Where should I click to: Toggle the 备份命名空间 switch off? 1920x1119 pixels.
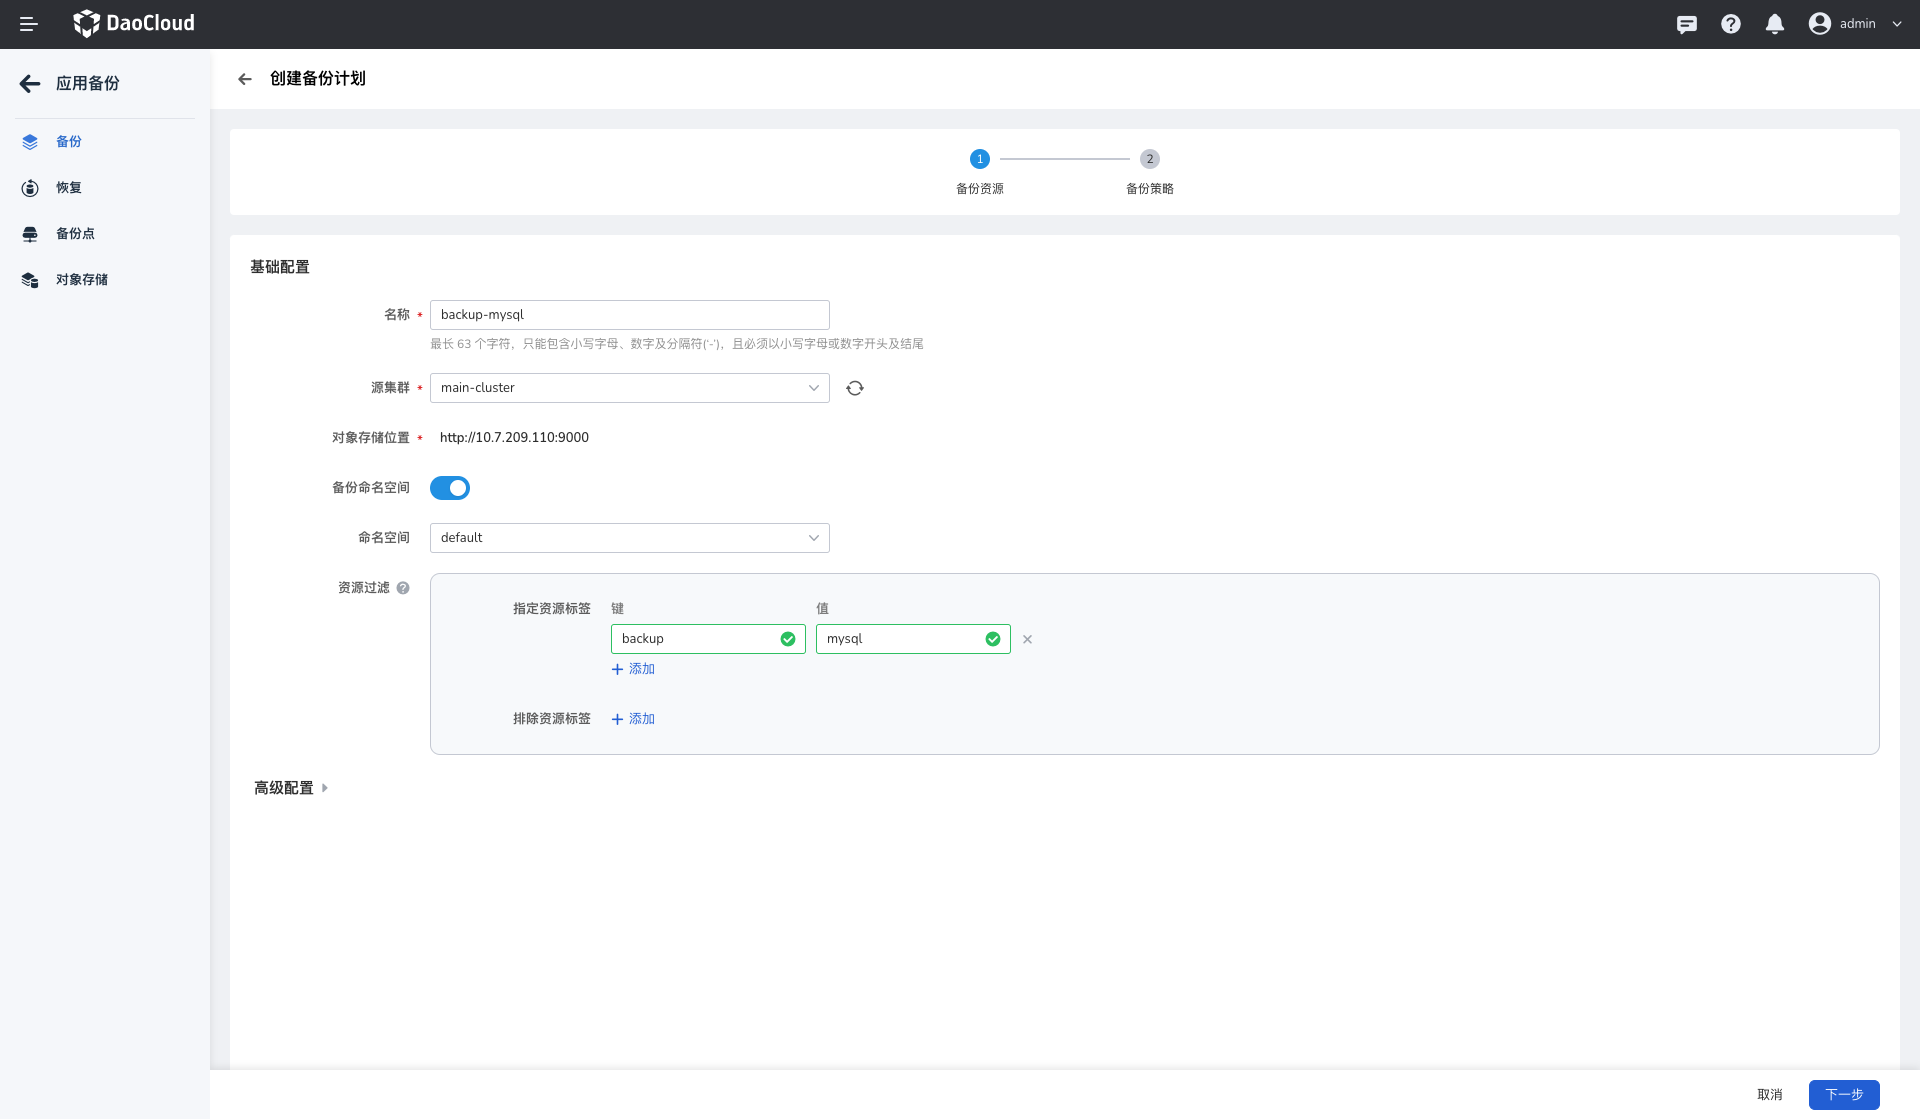(x=450, y=488)
